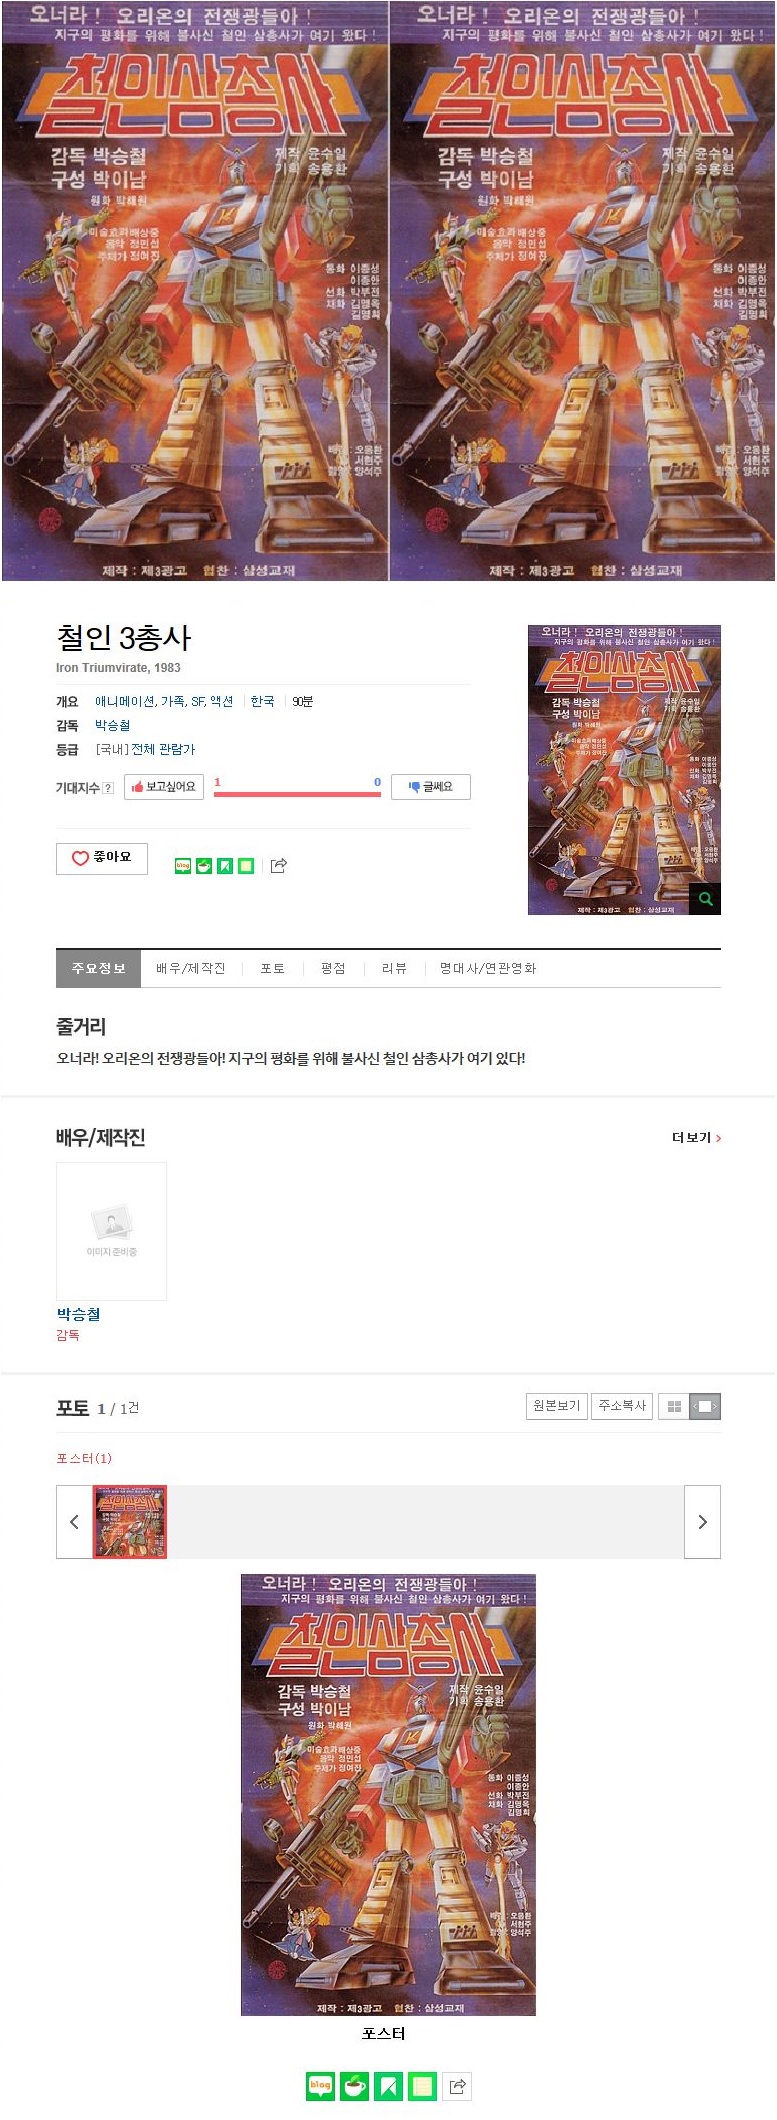Share to Naver blog under 좋아요 row
This screenshot has width=777, height=2120.
[183, 866]
